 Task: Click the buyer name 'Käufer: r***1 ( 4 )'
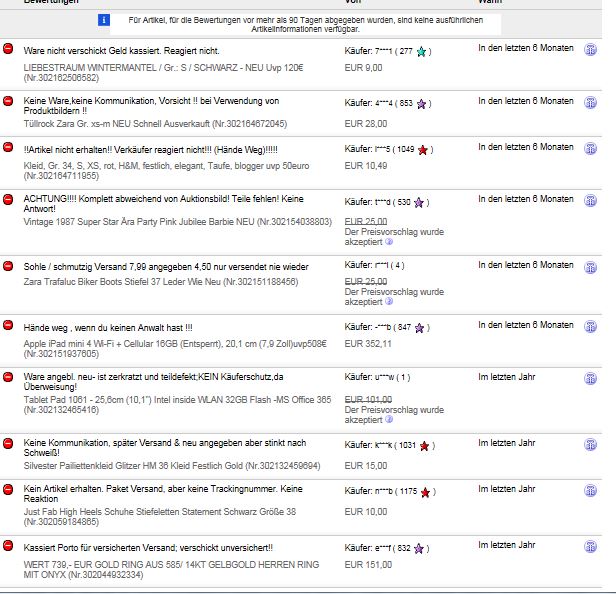(374, 265)
